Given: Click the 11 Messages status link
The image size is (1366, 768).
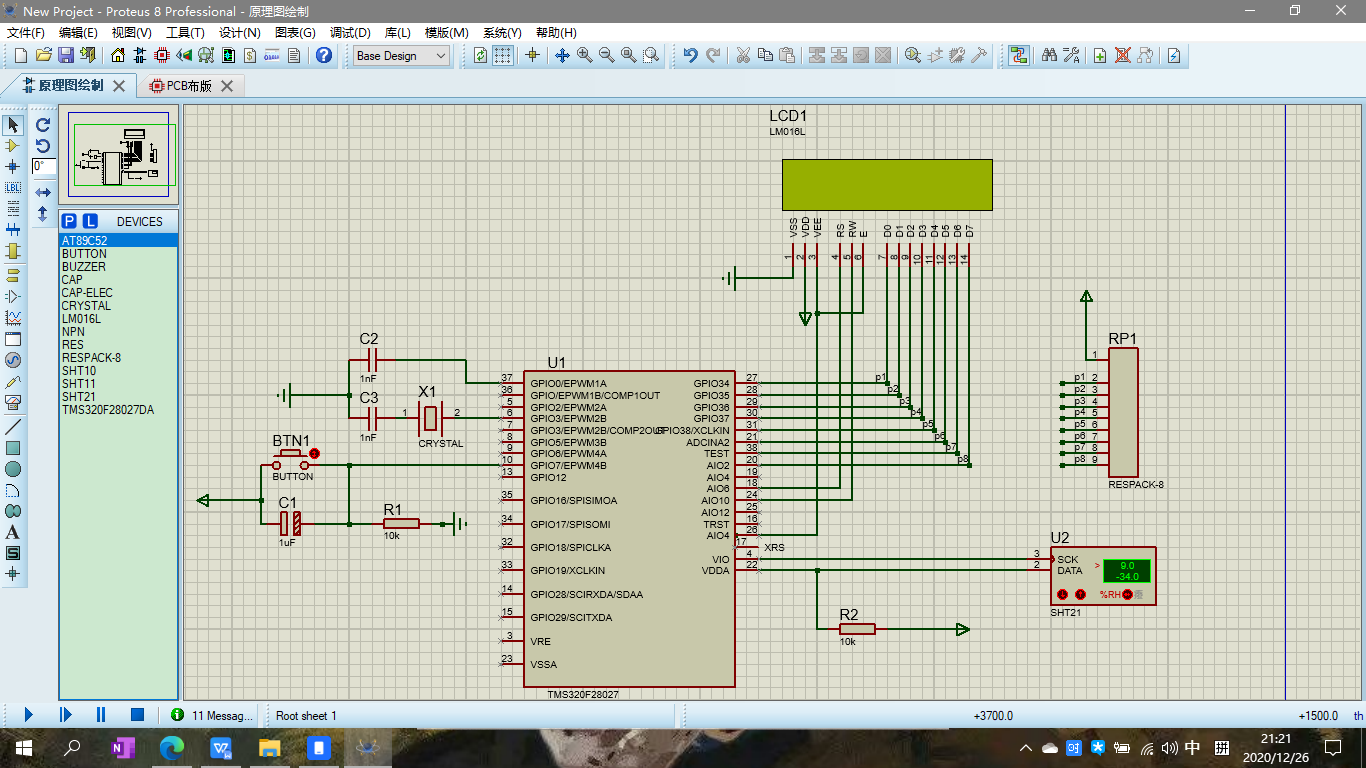Looking at the screenshot, I should tap(212, 716).
